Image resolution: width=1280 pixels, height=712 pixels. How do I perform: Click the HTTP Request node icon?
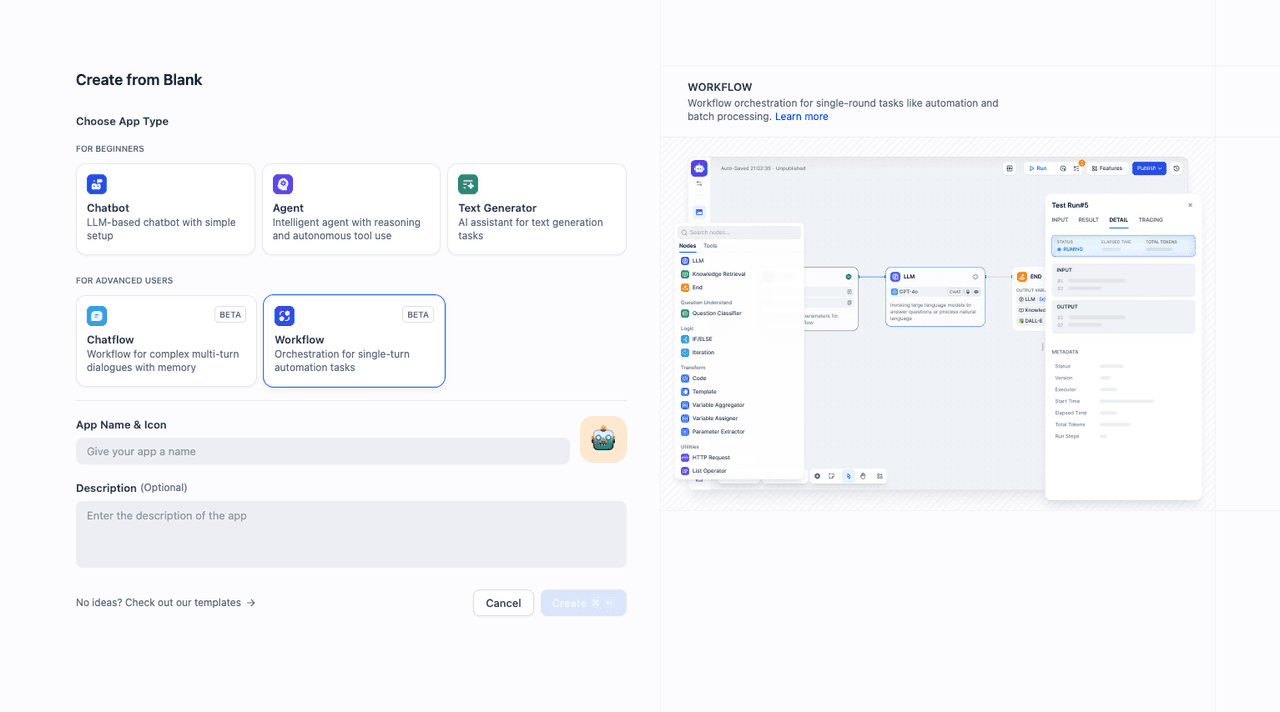click(x=685, y=458)
